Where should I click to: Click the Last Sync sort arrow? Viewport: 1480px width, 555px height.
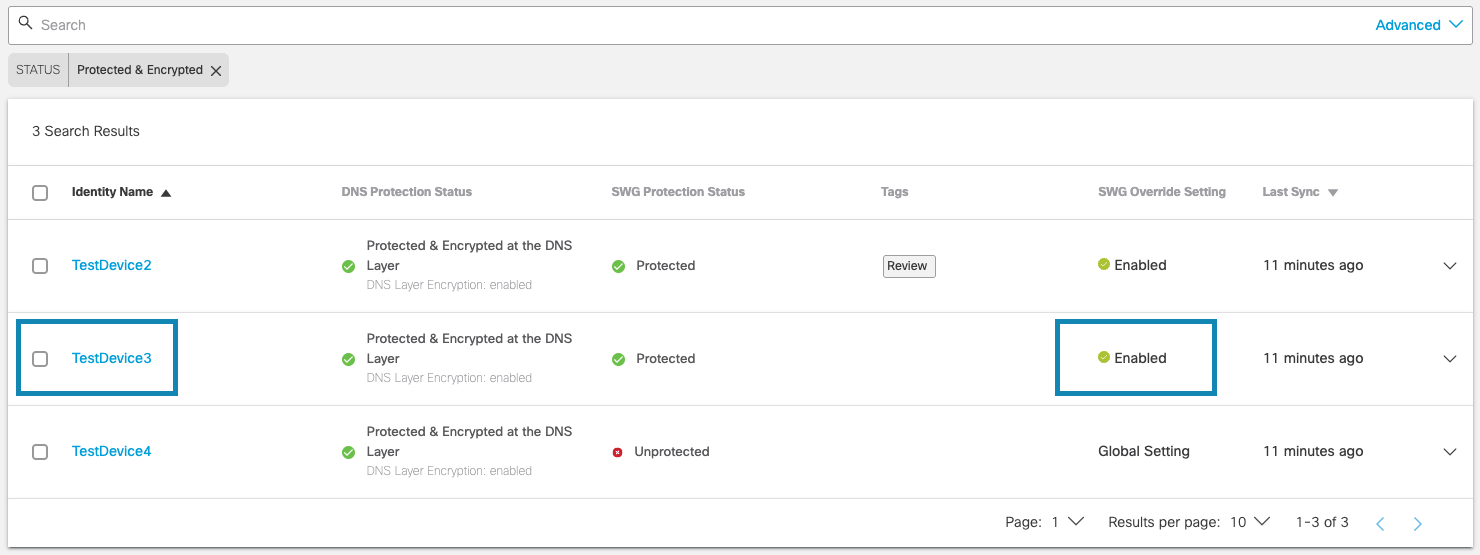click(x=1332, y=193)
